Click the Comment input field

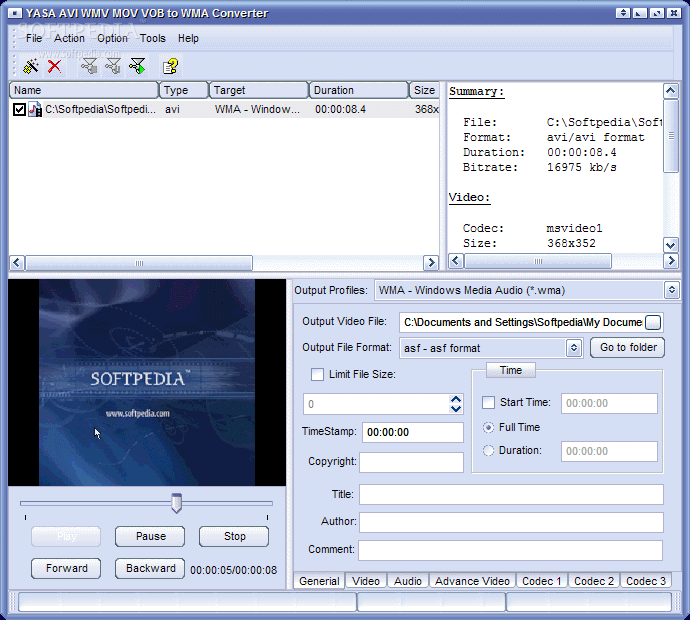pos(510,550)
